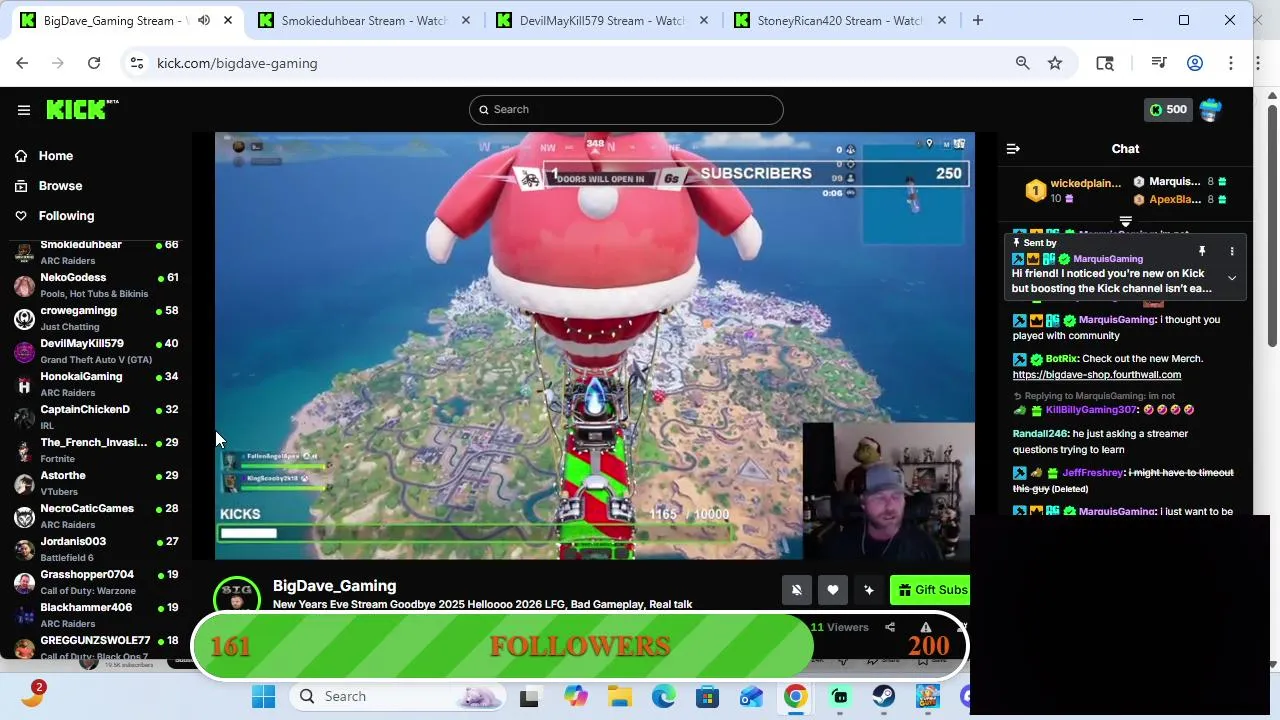Open Windows Start button
1280x720 pixels.
263,697
